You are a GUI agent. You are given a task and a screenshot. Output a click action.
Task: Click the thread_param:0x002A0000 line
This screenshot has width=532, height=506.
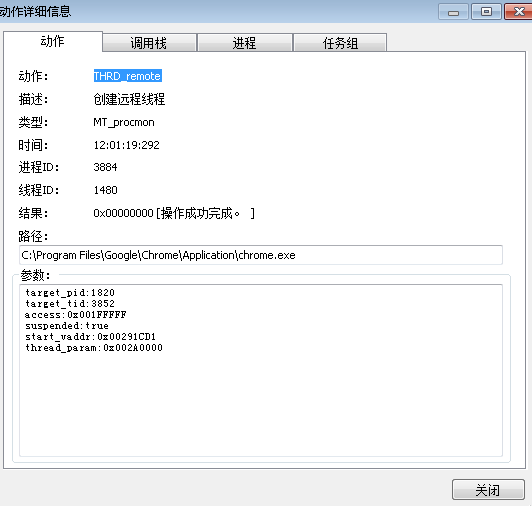(x=94, y=348)
